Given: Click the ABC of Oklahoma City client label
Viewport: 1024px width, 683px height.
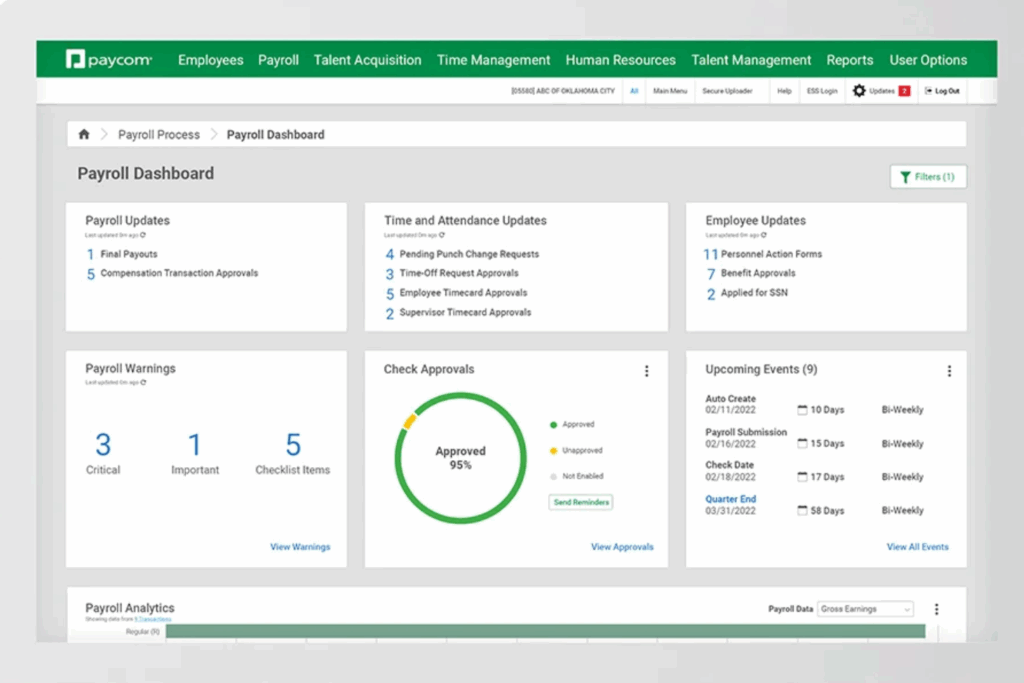Looking at the screenshot, I should (x=562, y=91).
